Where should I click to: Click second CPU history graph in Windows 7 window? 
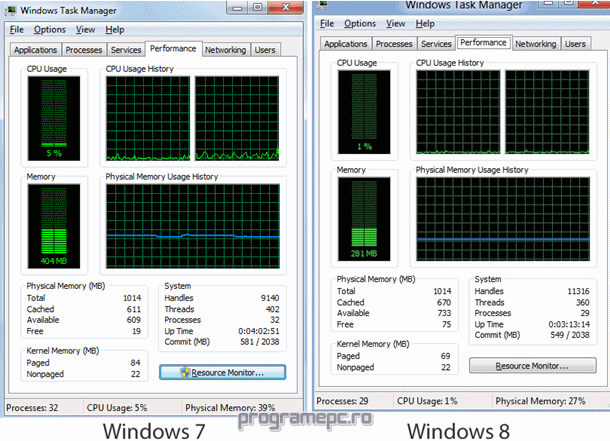click(237, 118)
